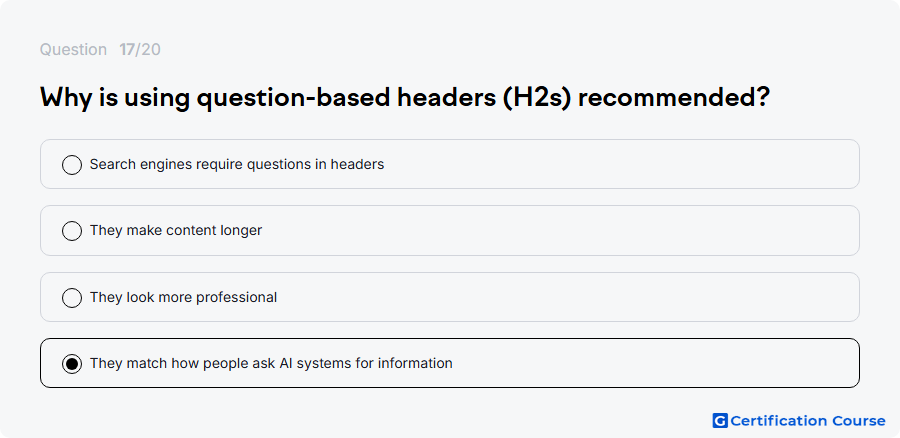The height and width of the screenshot is (438, 900).
Task: Click the 'They look more professional' answer text
Action: coord(183,297)
